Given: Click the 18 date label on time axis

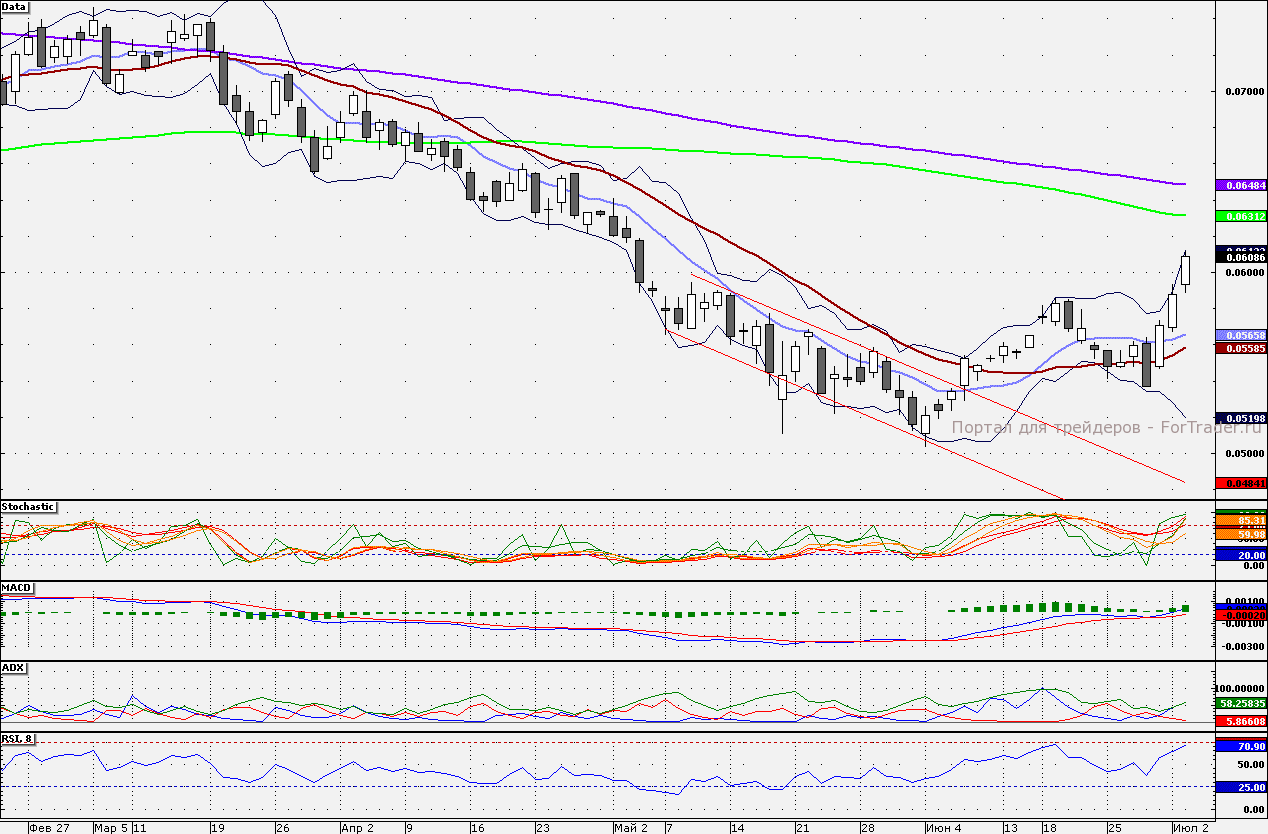Looking at the screenshot, I should coord(1049,828).
